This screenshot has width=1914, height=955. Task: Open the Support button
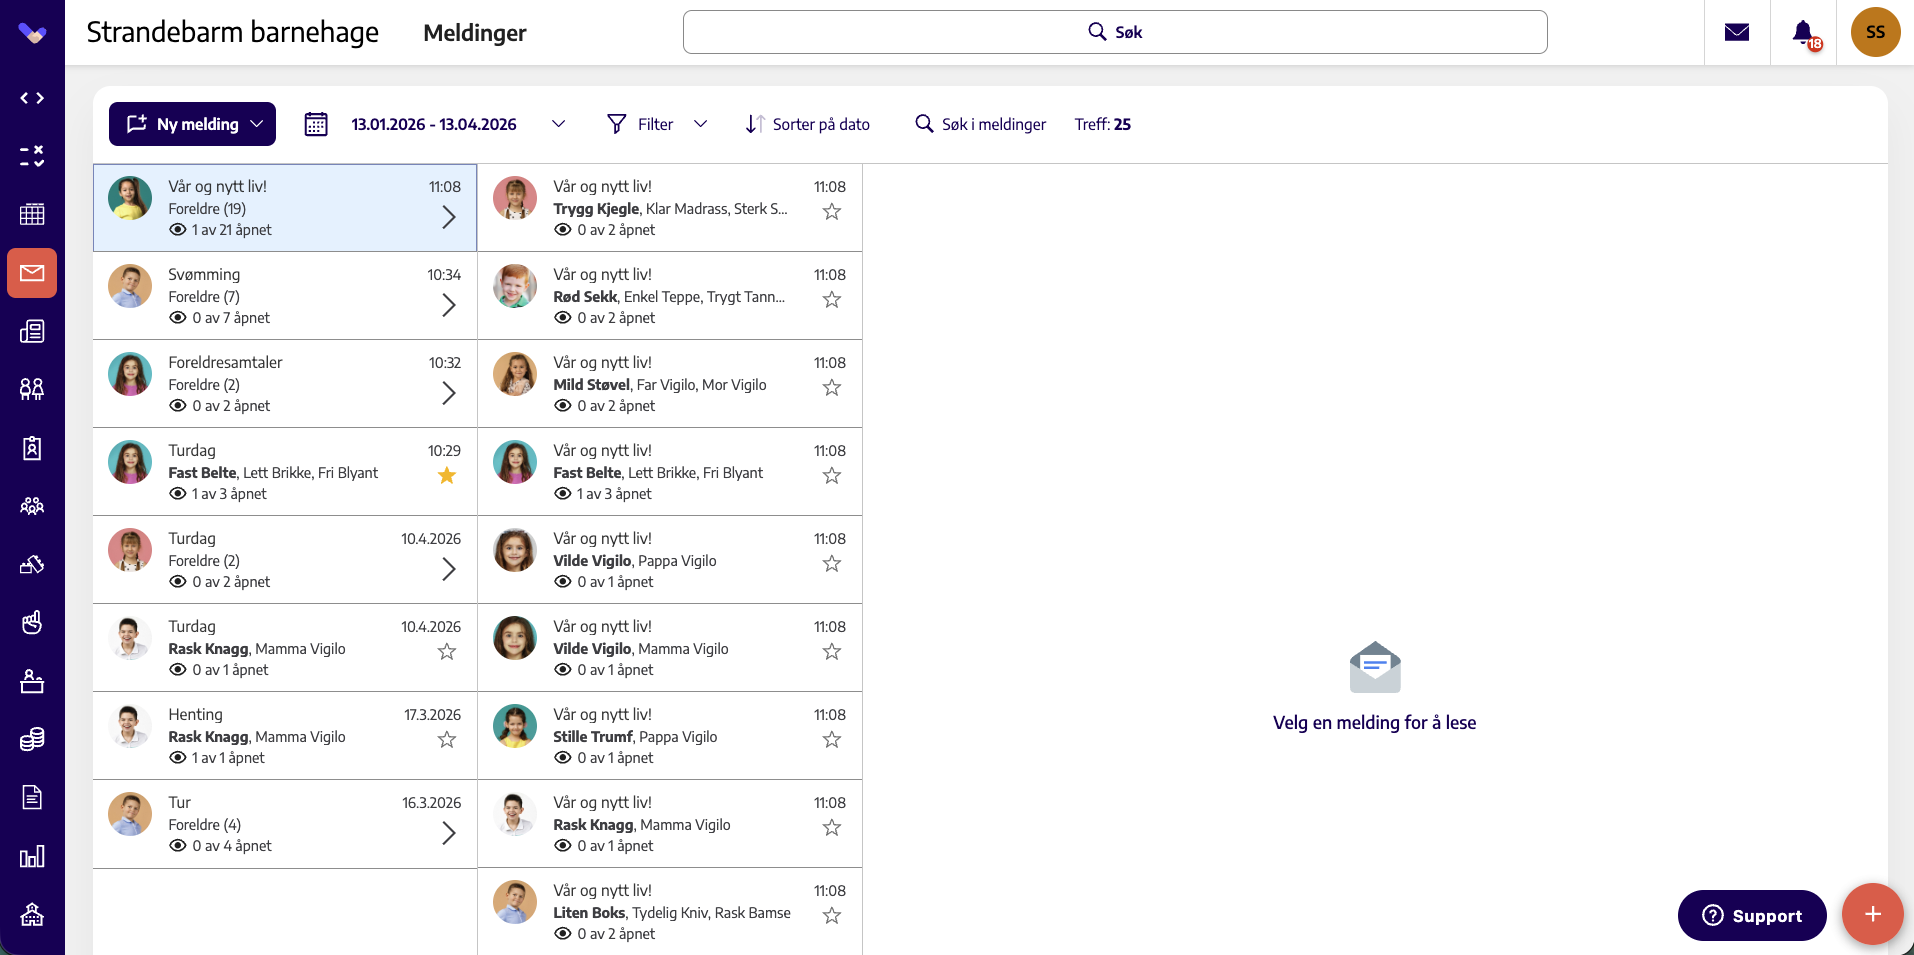pos(1752,915)
